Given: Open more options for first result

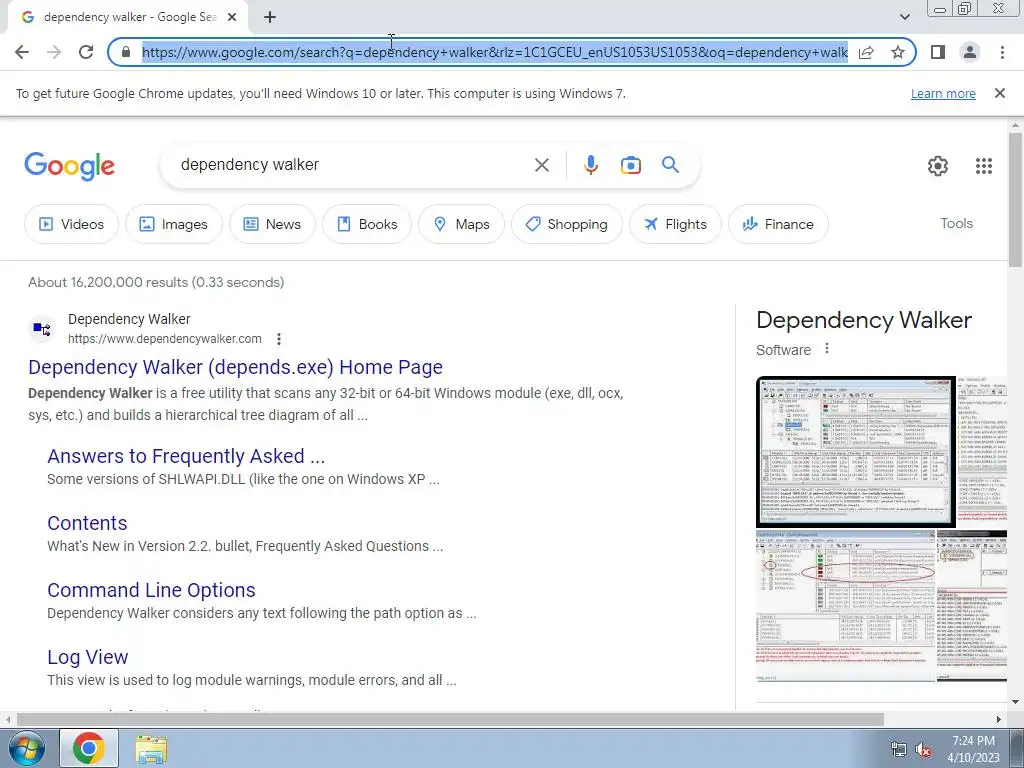Looking at the screenshot, I should pyautogui.click(x=279, y=339).
